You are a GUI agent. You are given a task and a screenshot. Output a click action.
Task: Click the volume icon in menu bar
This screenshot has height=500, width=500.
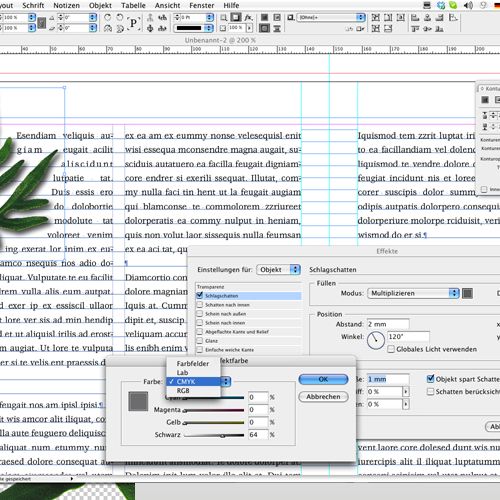[x=468, y=5]
